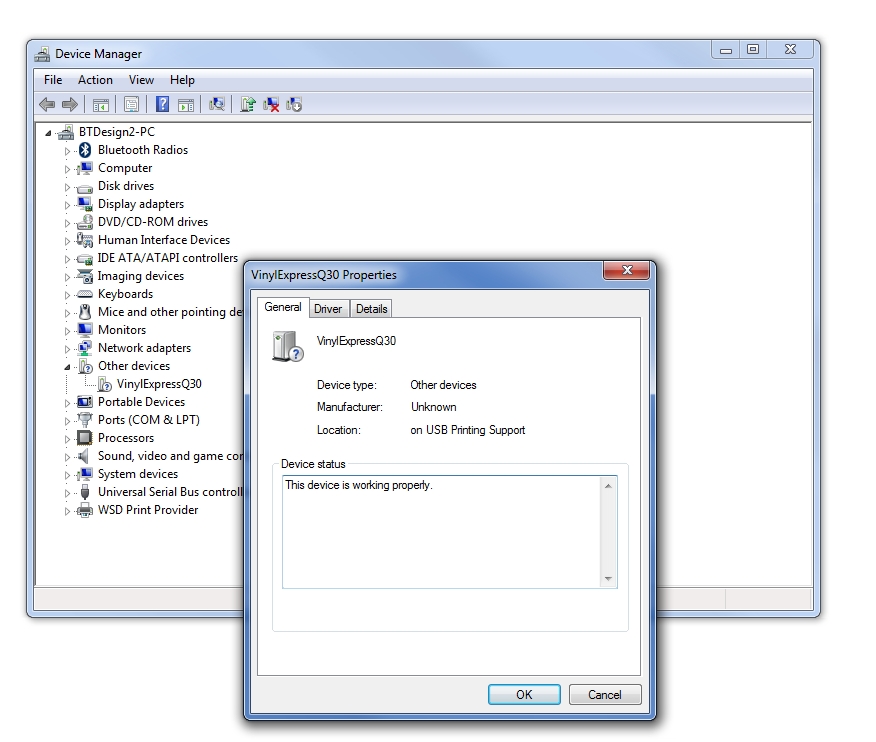Click the BTDesign2-PC computer name
Viewport: 876px width, 742px height.
(117, 132)
